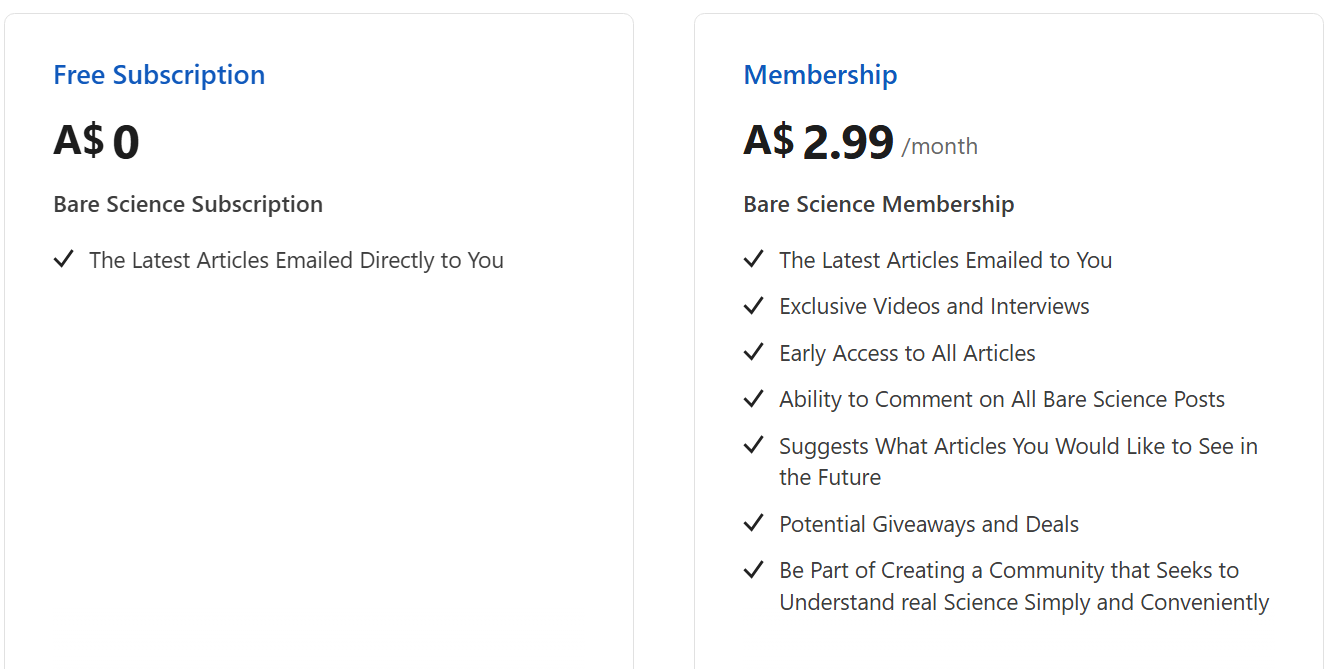The image size is (1330, 669).
Task: Click the Potential Giveaways and Deals text
Action: [929, 524]
